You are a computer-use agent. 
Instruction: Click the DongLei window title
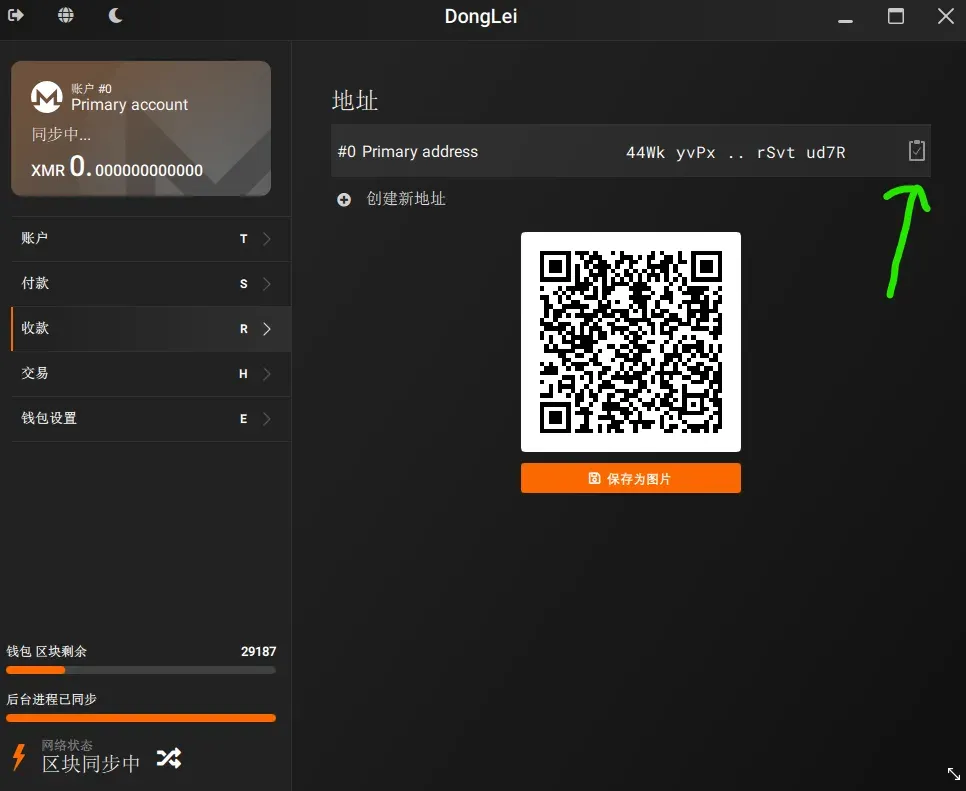click(x=481, y=16)
